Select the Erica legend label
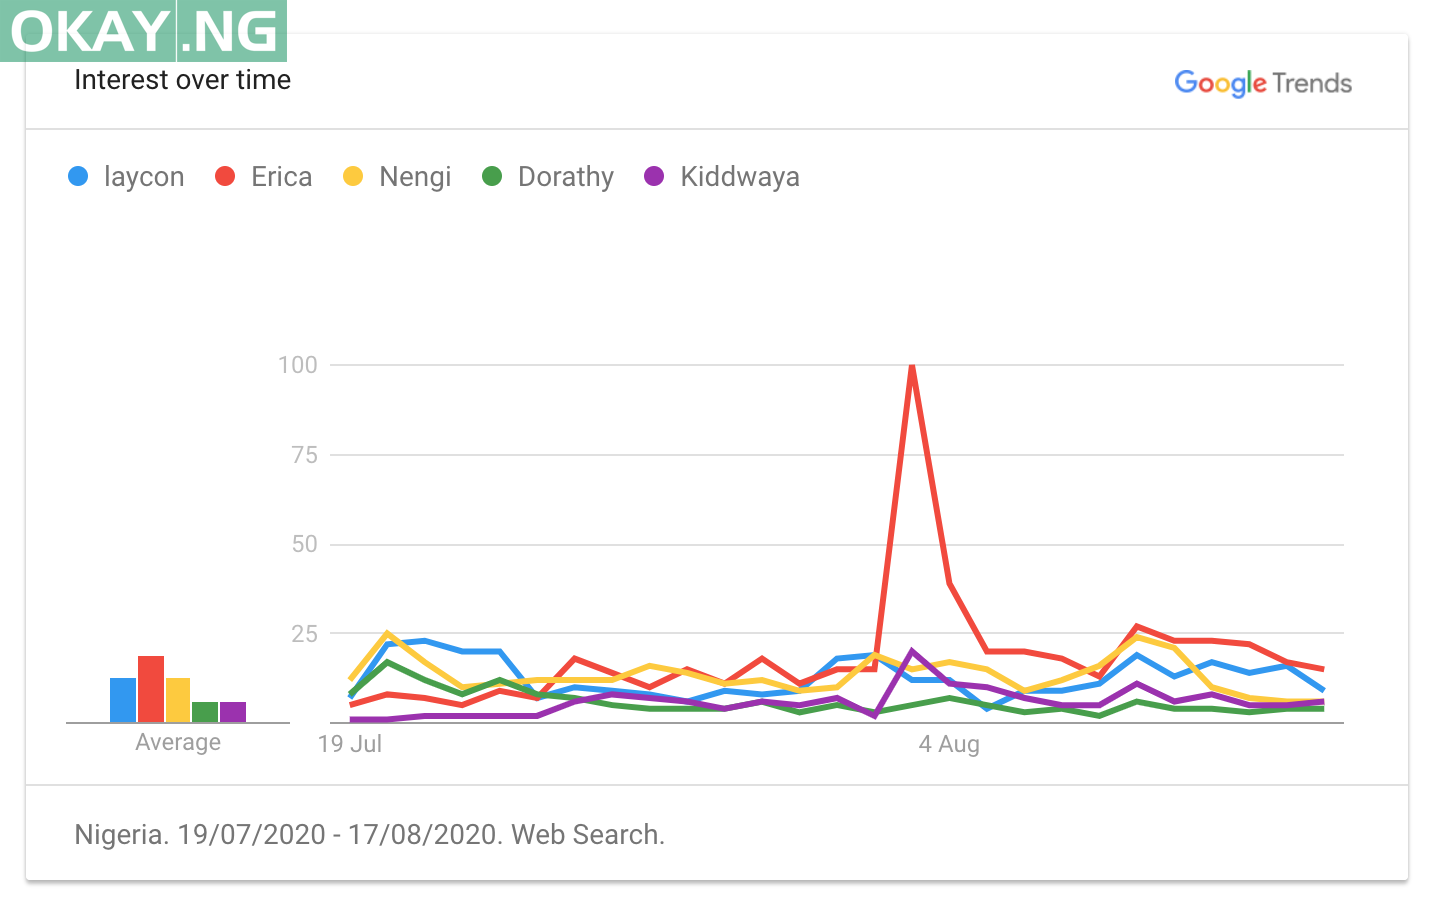The image size is (1437, 905). pyautogui.click(x=281, y=177)
